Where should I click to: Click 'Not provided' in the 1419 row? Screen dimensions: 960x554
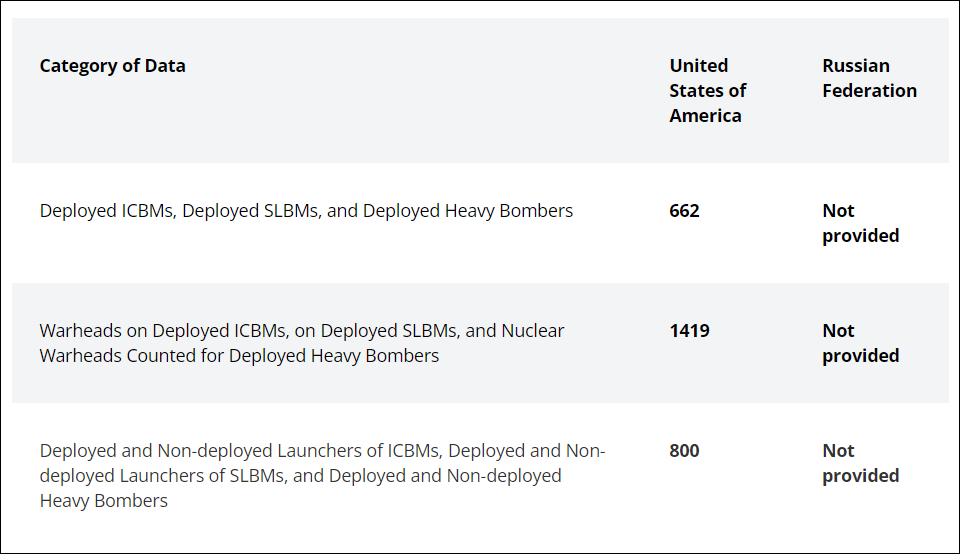[860, 343]
